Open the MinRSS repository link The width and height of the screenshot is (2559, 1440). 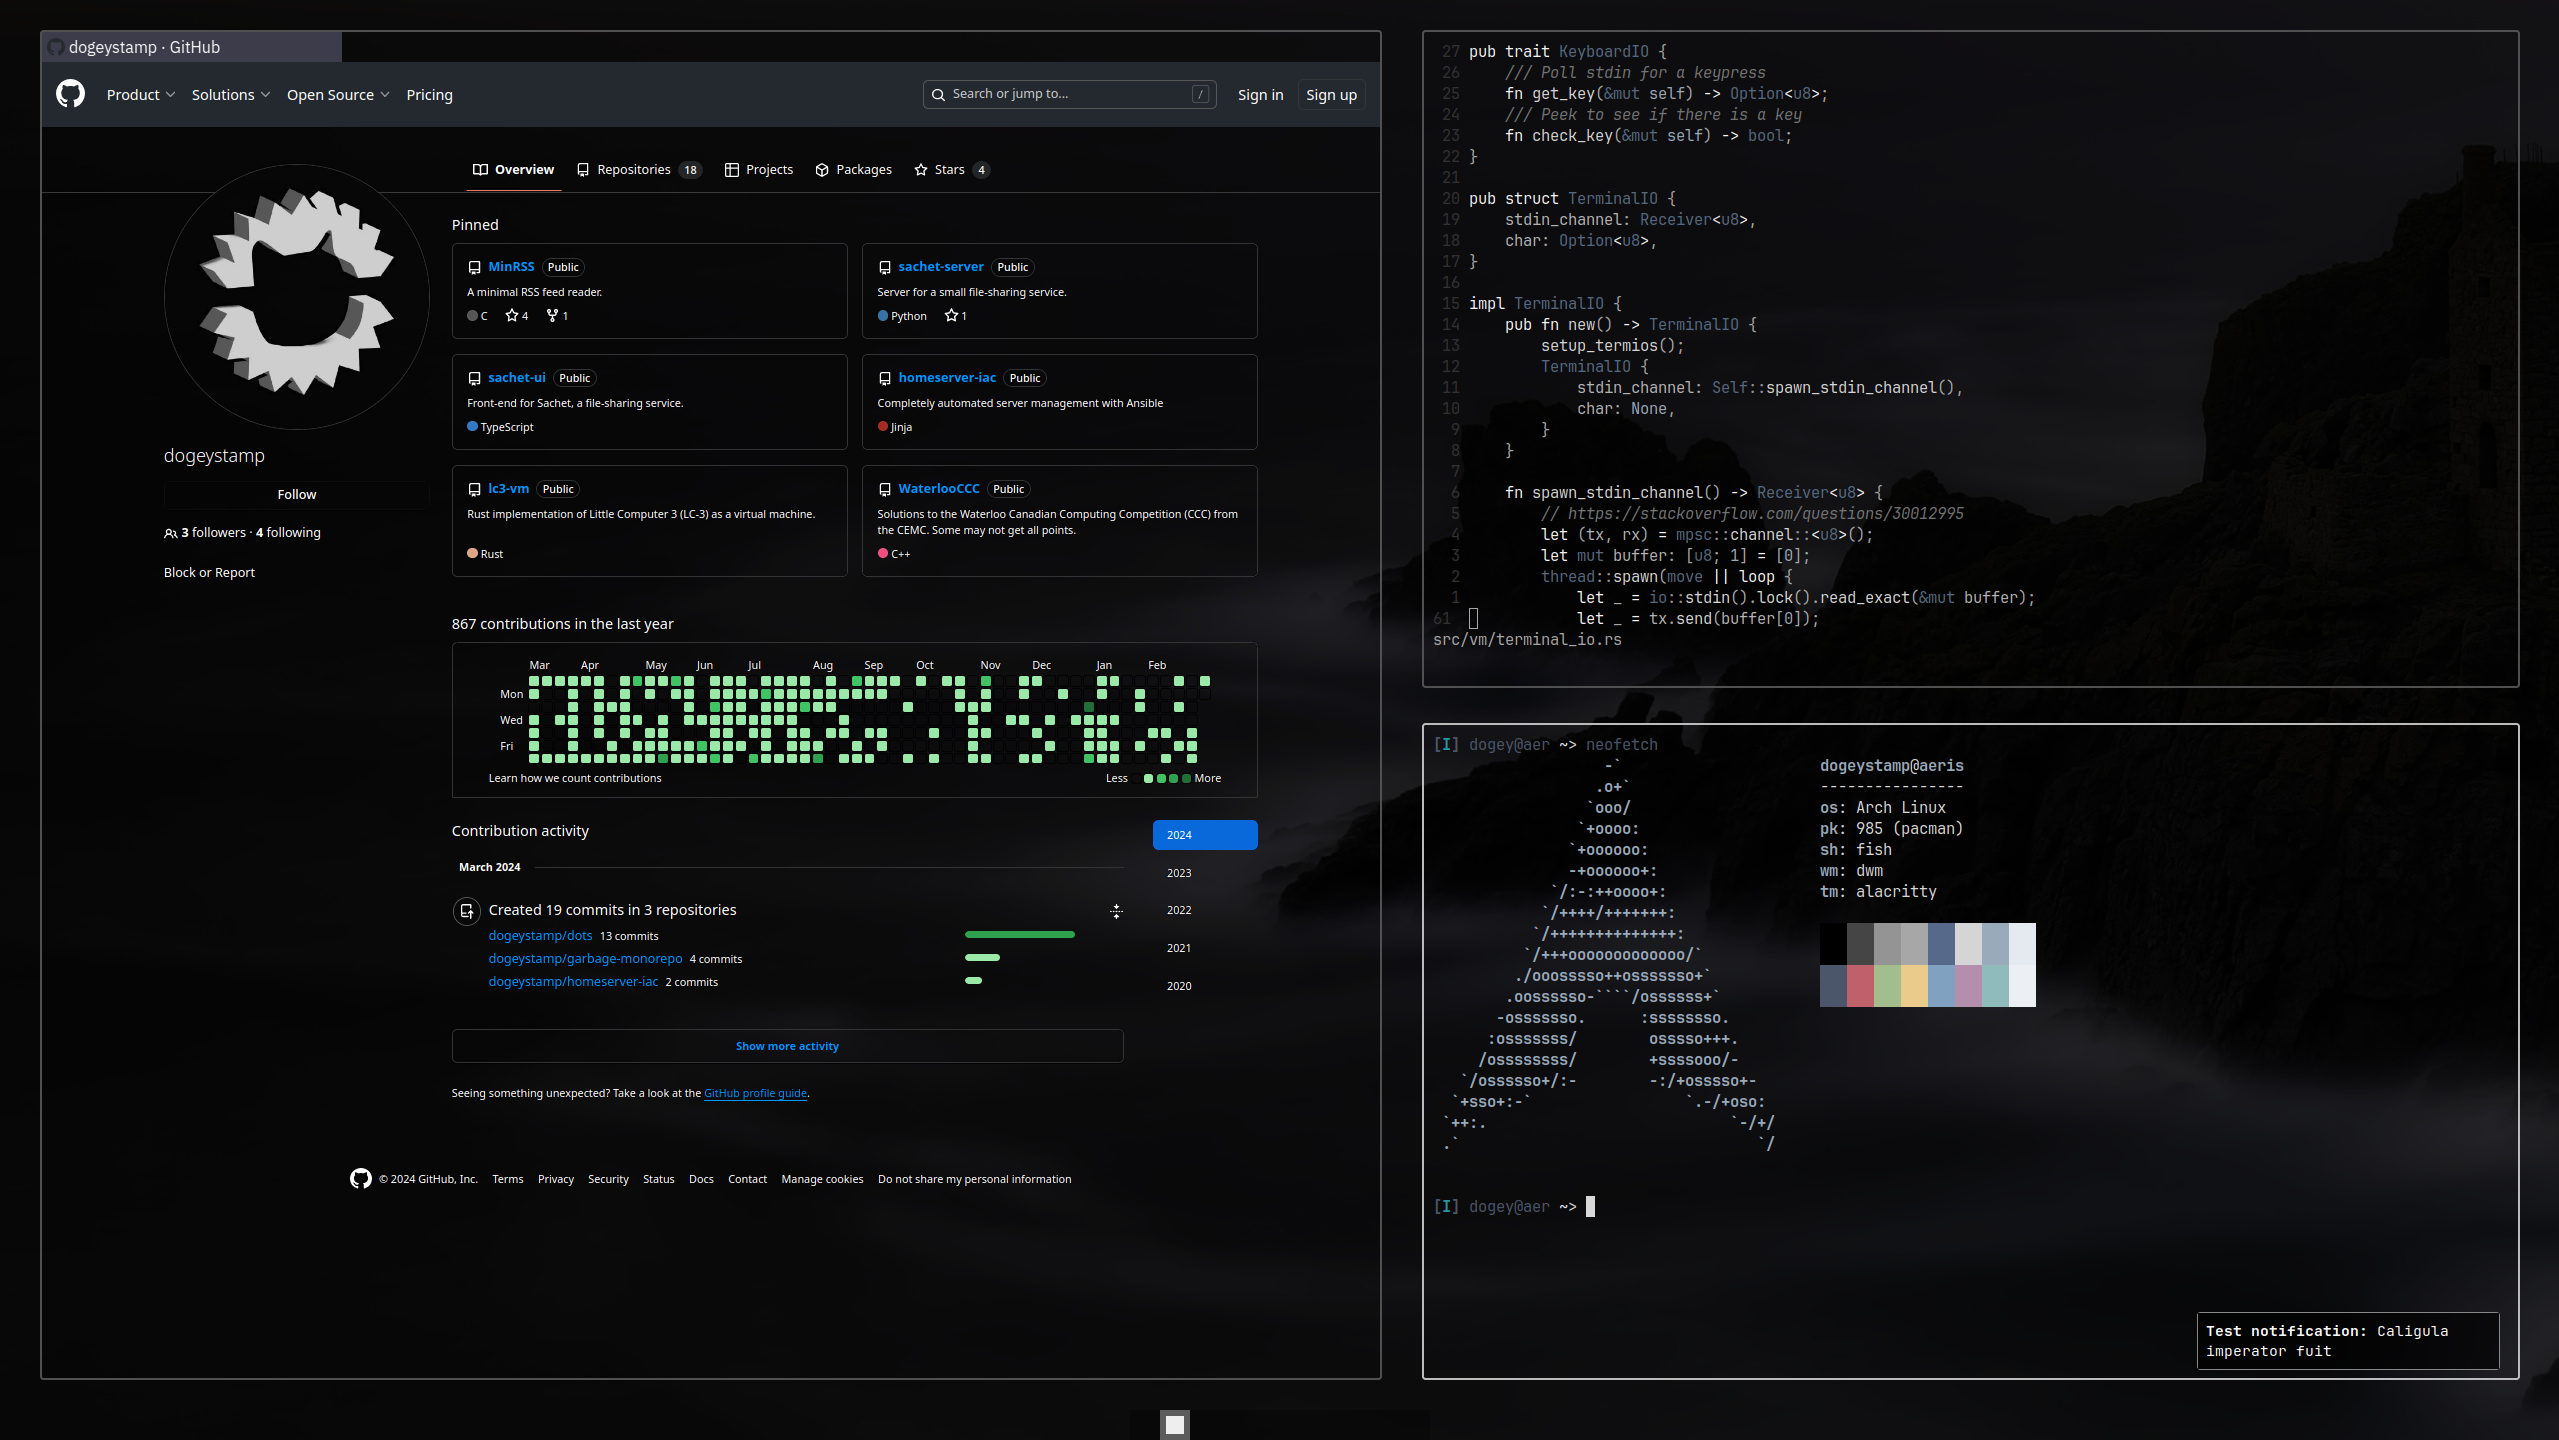point(511,267)
